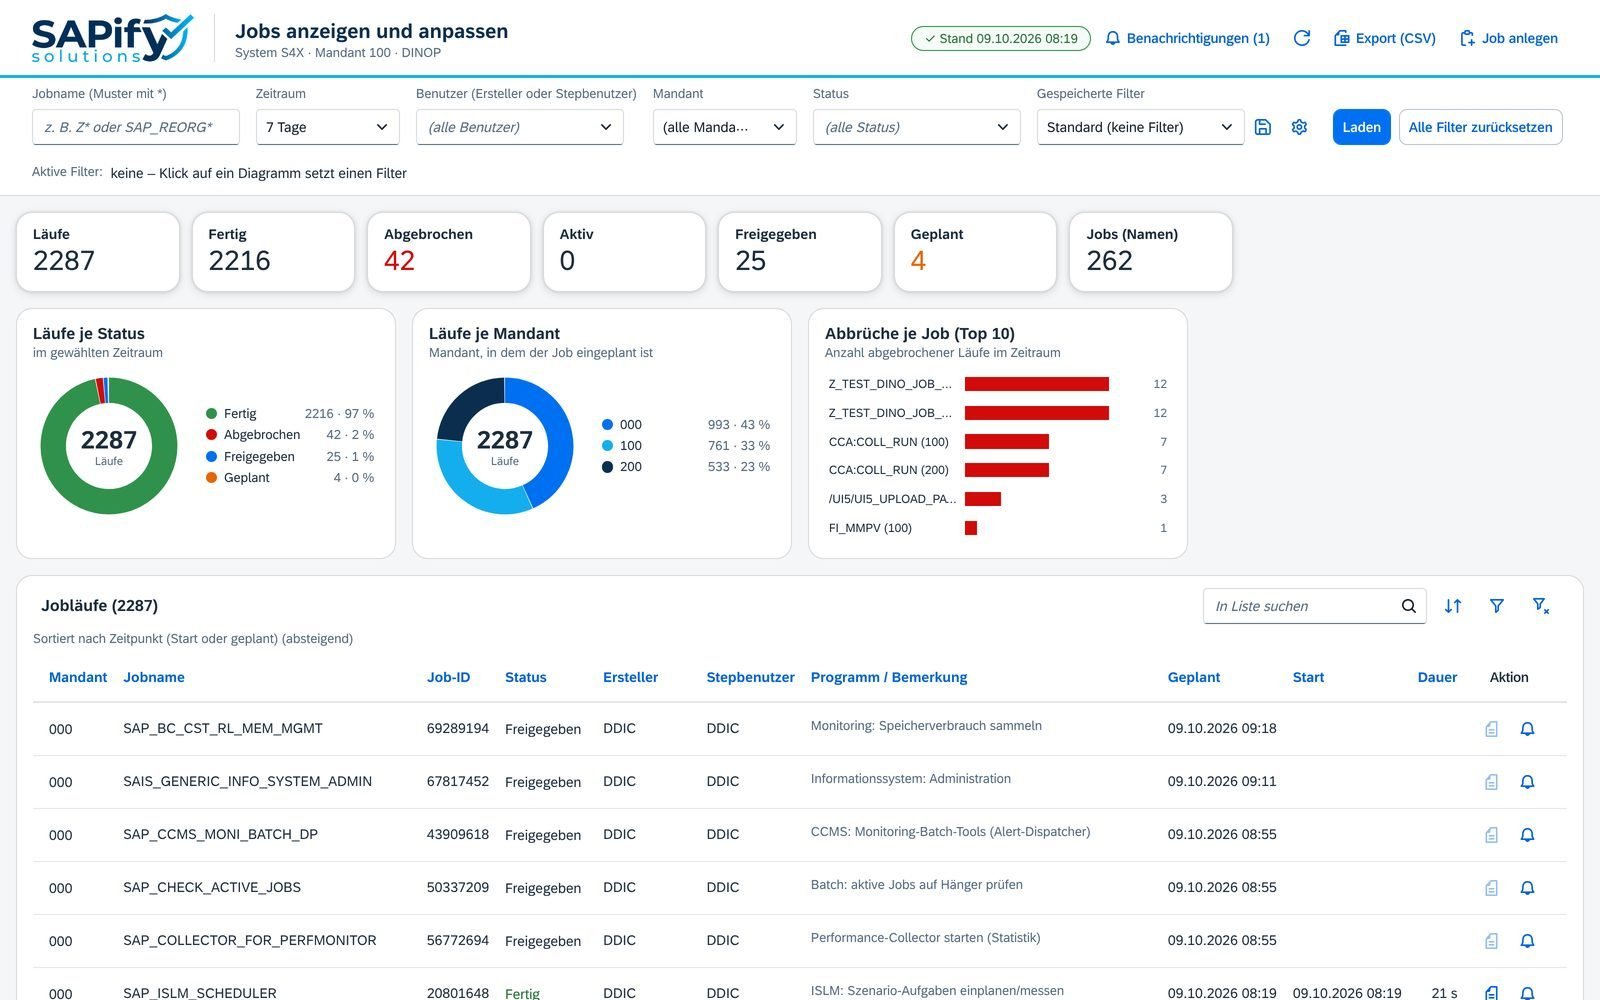Click Mandant 000 legend dot
Screen dimensions: 1600x1000
[x=607, y=424]
